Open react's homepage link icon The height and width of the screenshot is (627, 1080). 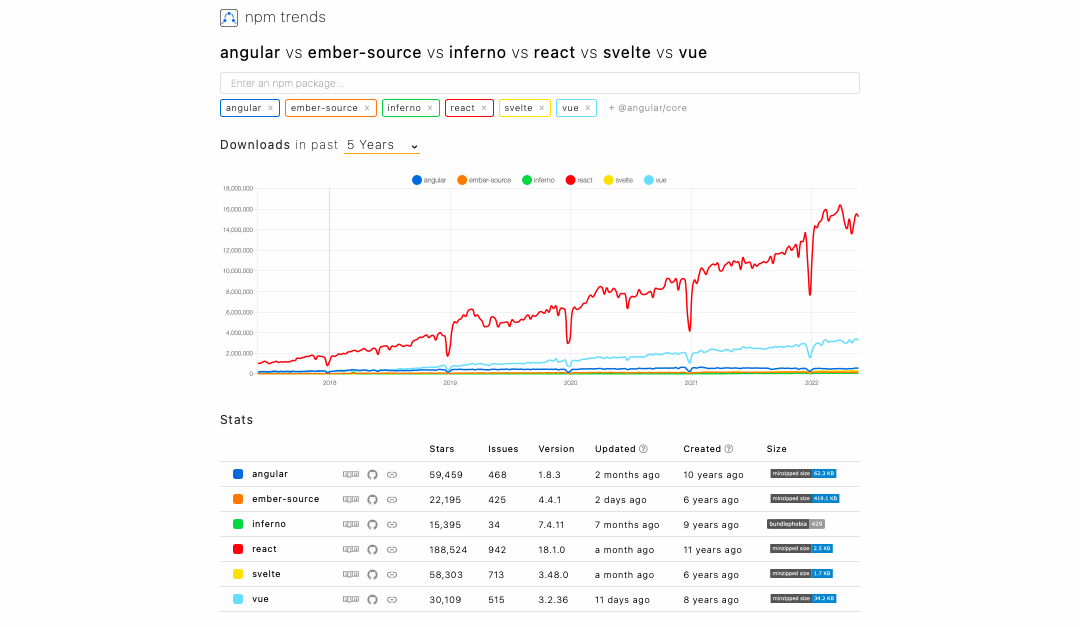392,549
